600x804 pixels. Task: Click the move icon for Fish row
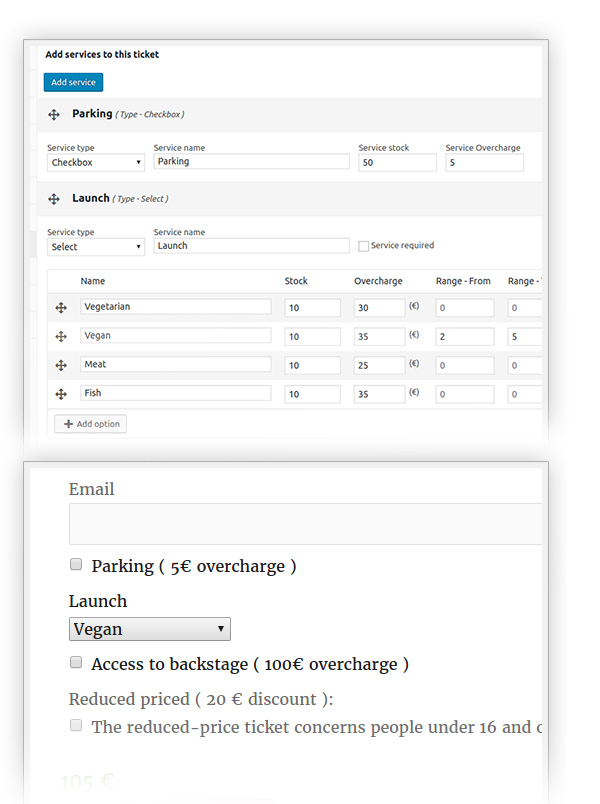click(61, 395)
